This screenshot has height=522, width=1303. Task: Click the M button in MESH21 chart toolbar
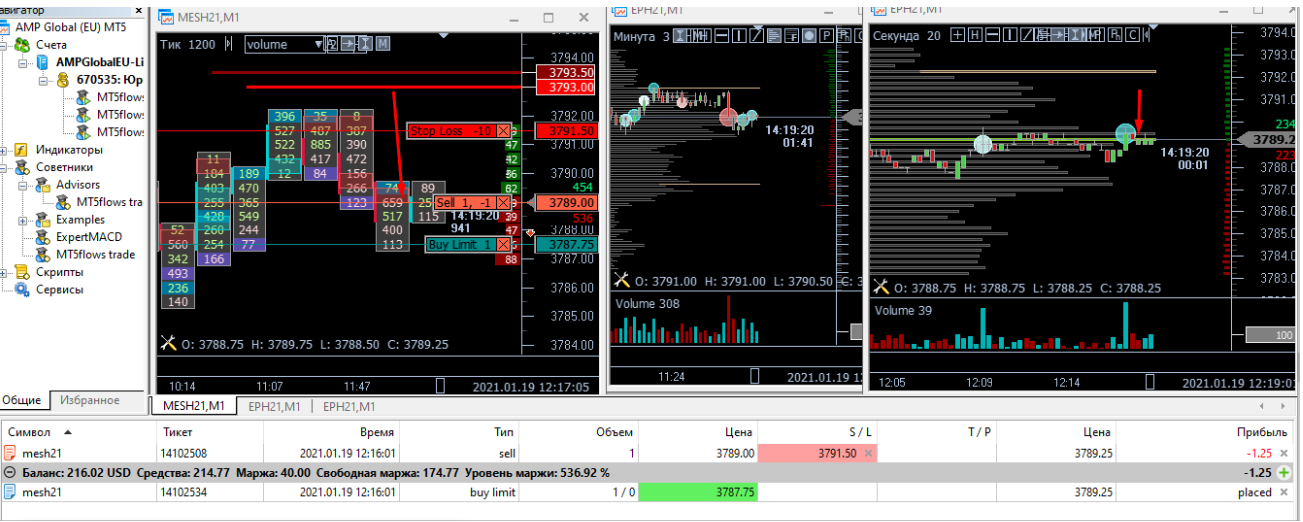383,44
